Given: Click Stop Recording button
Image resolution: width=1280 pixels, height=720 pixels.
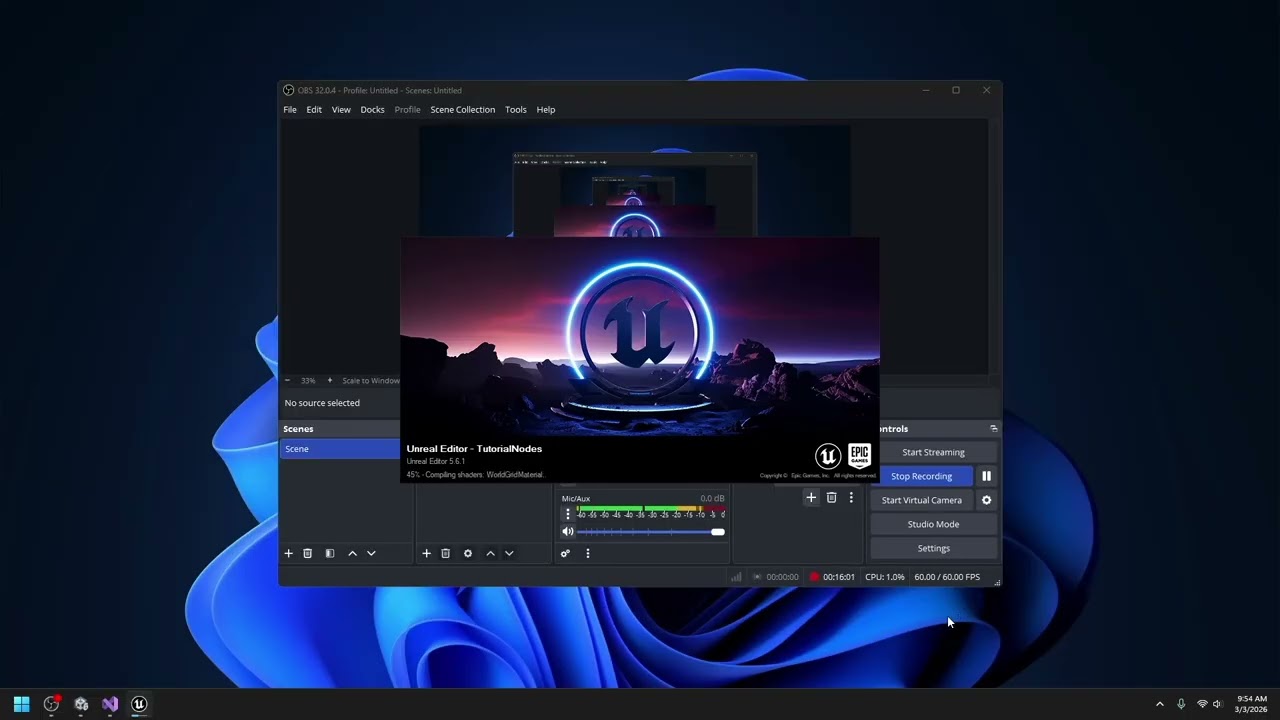Looking at the screenshot, I should 921,476.
